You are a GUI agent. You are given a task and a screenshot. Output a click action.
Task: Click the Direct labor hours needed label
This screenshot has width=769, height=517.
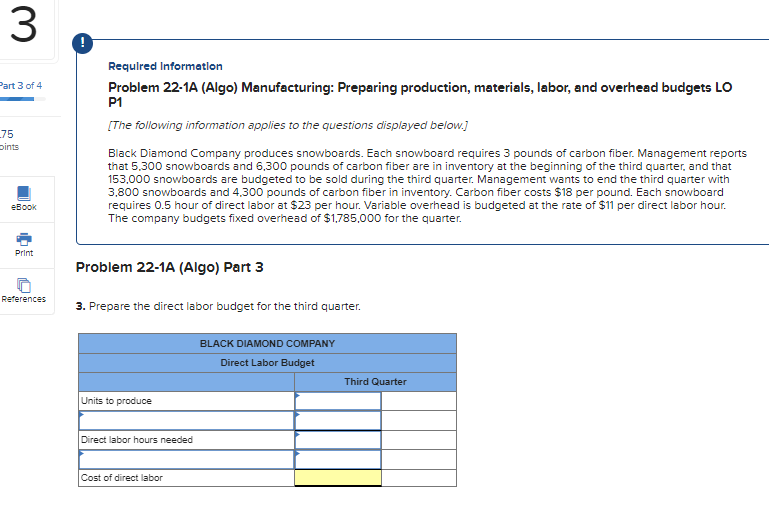[137, 439]
